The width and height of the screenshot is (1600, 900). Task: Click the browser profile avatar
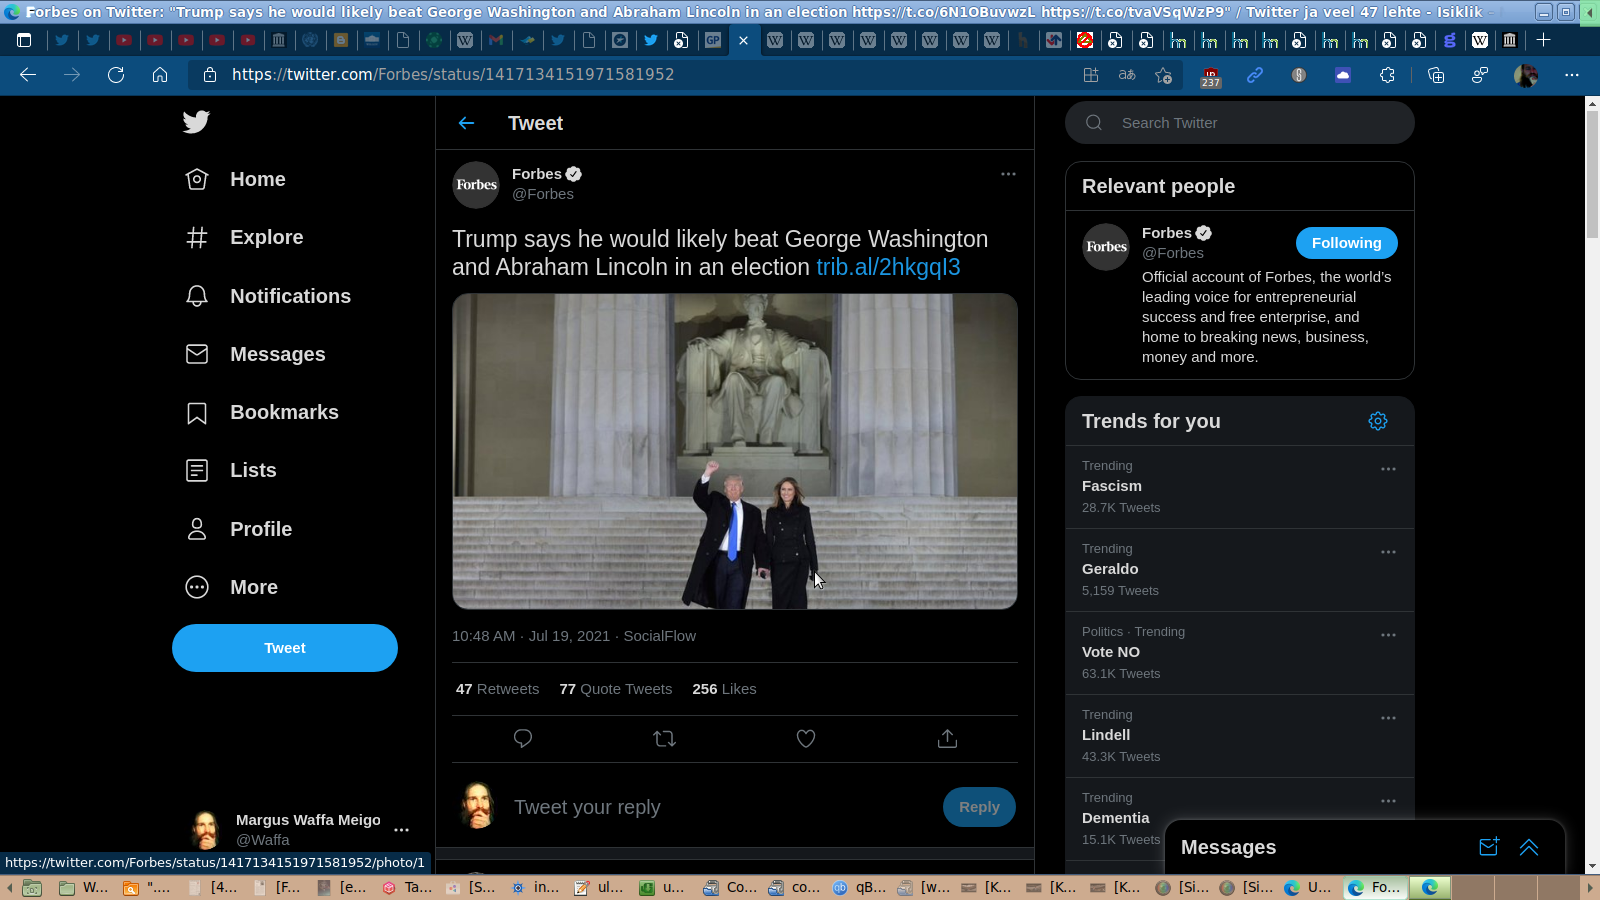pyautogui.click(x=1526, y=75)
